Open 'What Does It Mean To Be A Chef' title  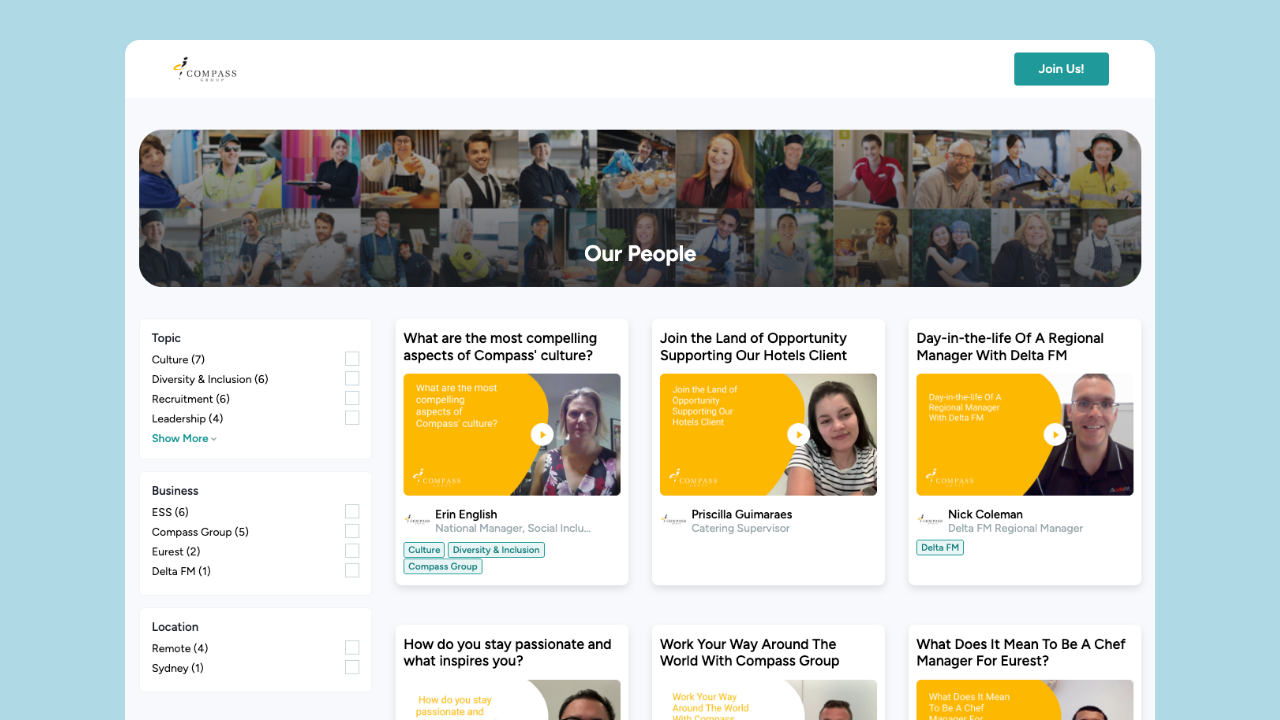[x=1020, y=653]
